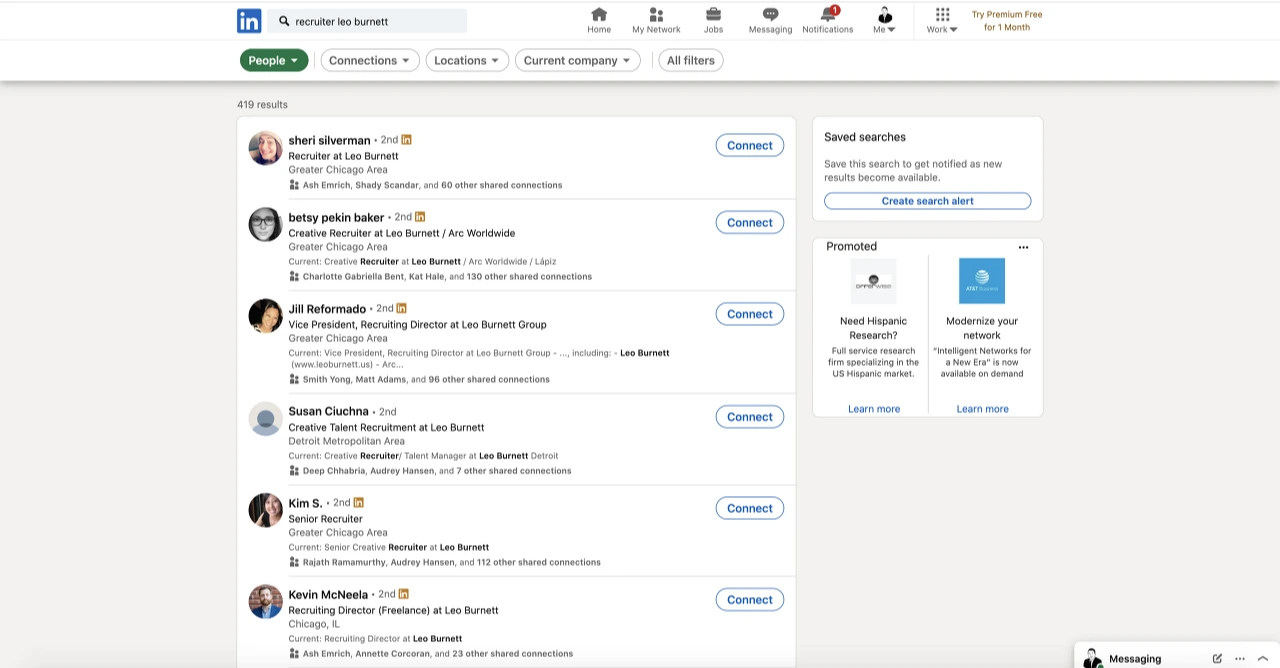
Task: Open Messaging bar more options ellipsis
Action: point(1240,659)
